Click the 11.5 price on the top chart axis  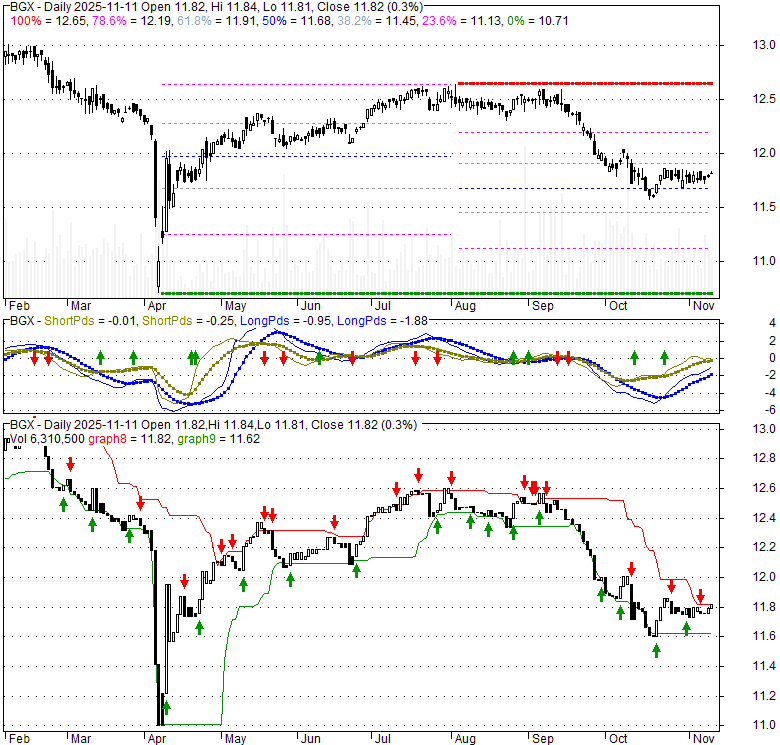(764, 207)
